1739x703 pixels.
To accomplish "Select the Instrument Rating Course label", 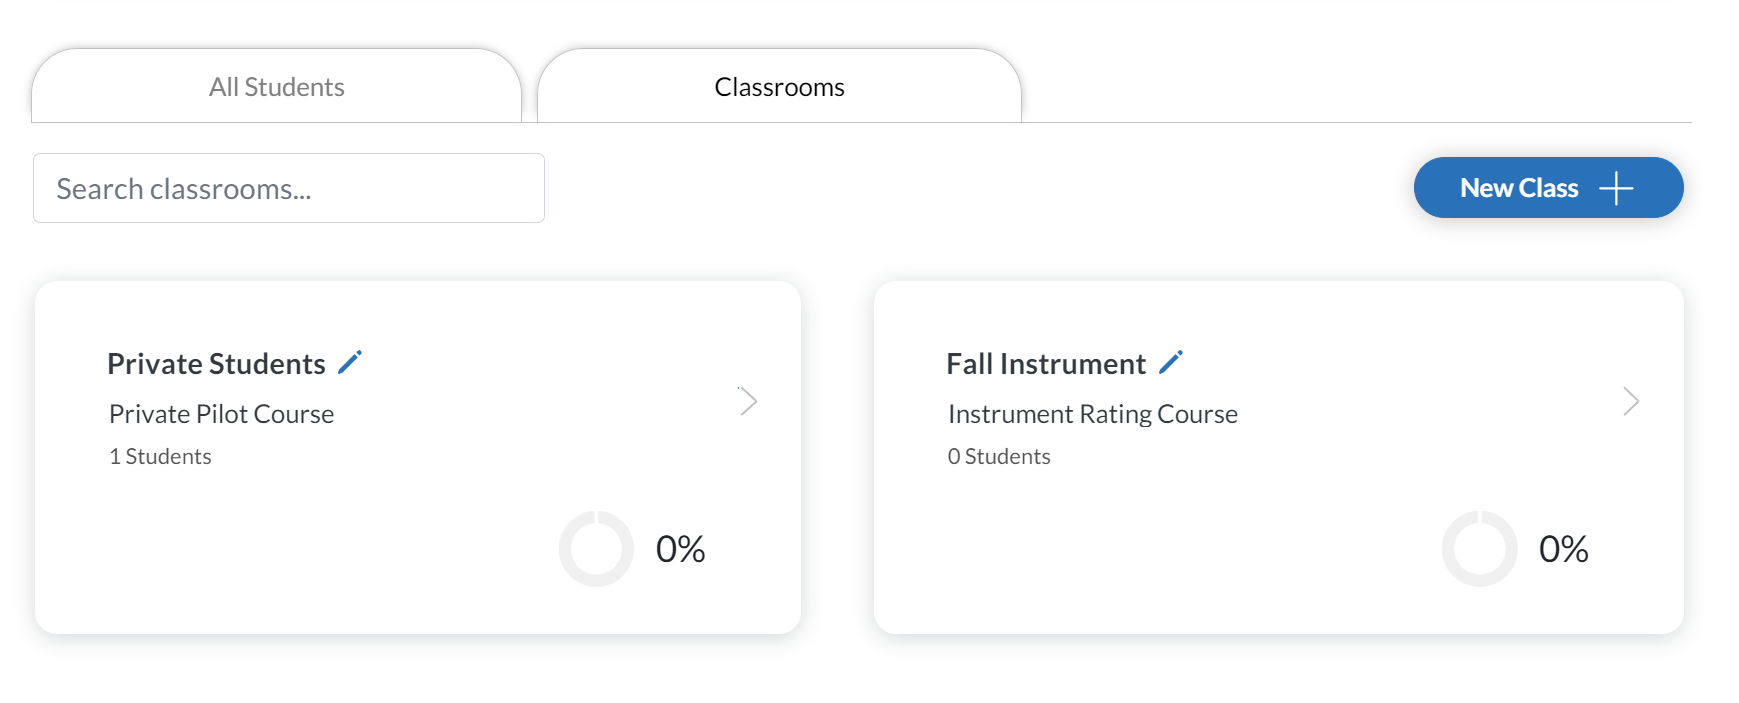I will click(1092, 414).
